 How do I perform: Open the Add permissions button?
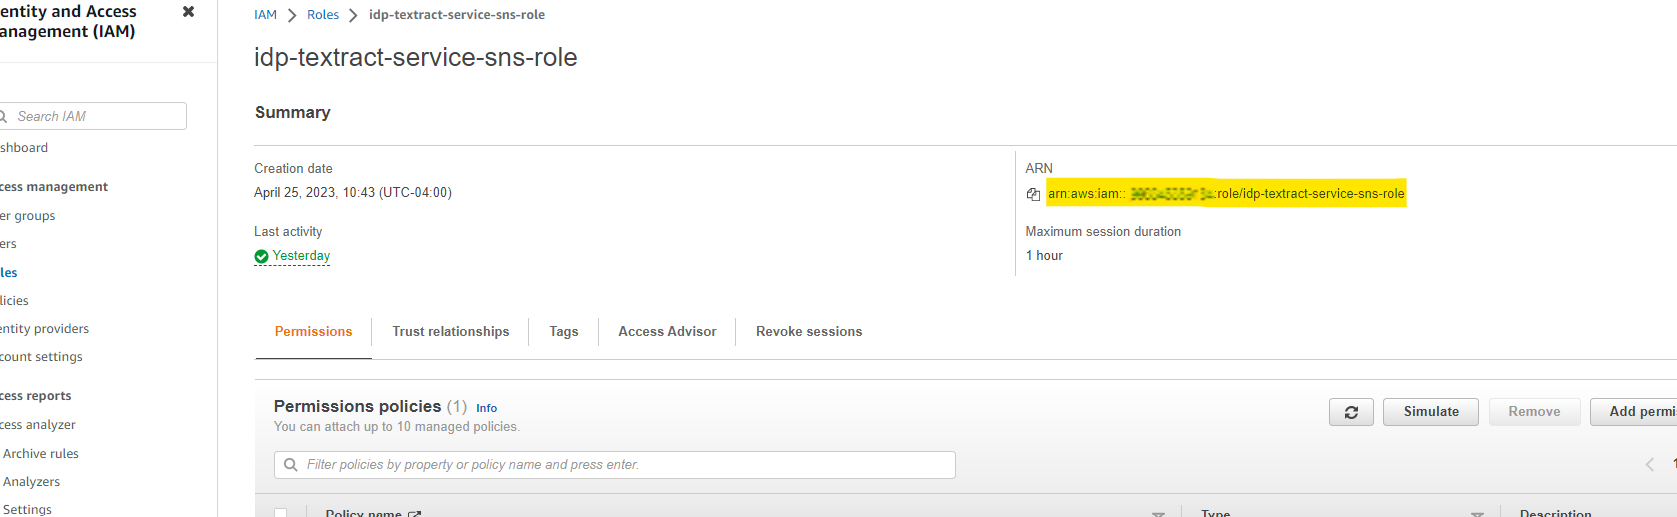(x=1634, y=412)
